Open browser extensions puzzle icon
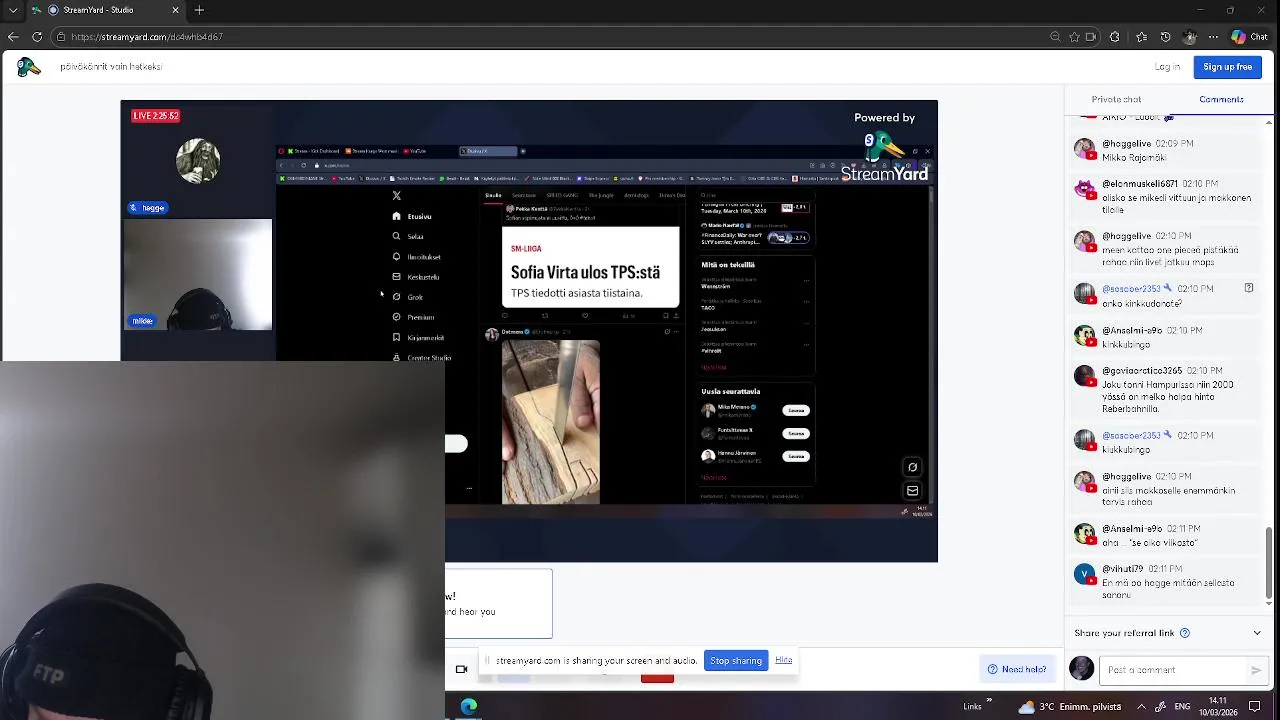The width and height of the screenshot is (1280, 720). click(1115, 37)
